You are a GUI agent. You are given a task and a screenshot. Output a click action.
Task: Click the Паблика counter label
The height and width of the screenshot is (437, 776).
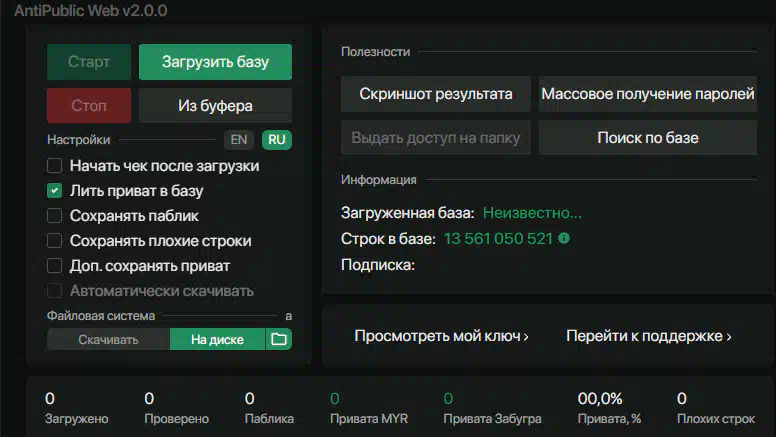[x=269, y=419]
